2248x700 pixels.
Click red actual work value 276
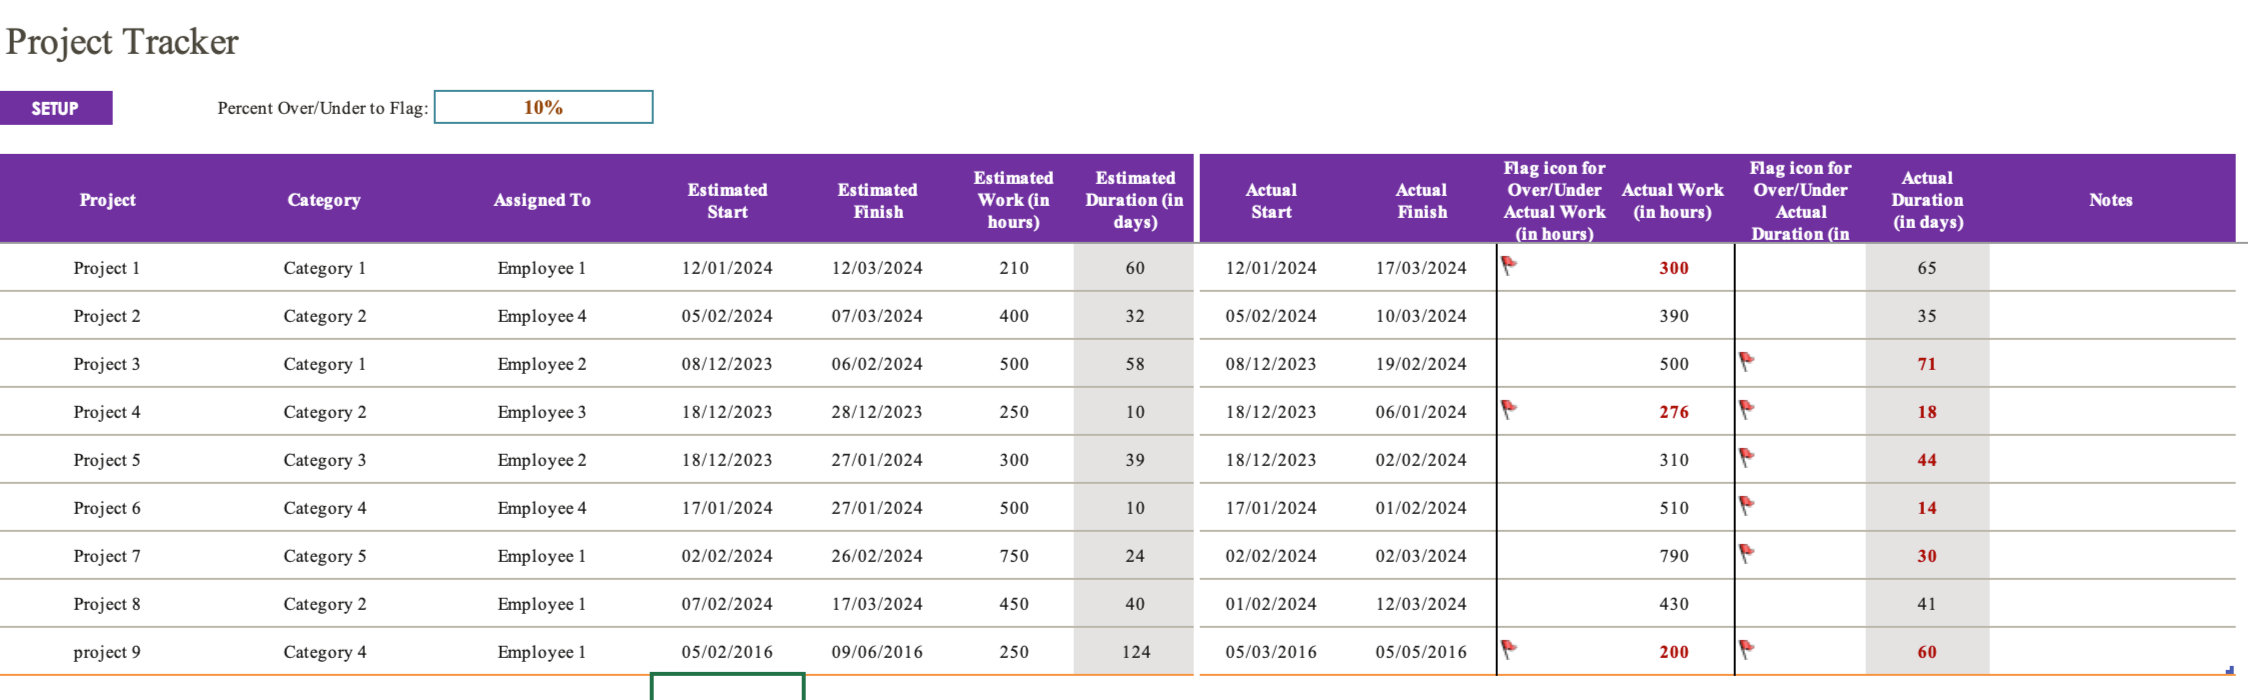1674,412
